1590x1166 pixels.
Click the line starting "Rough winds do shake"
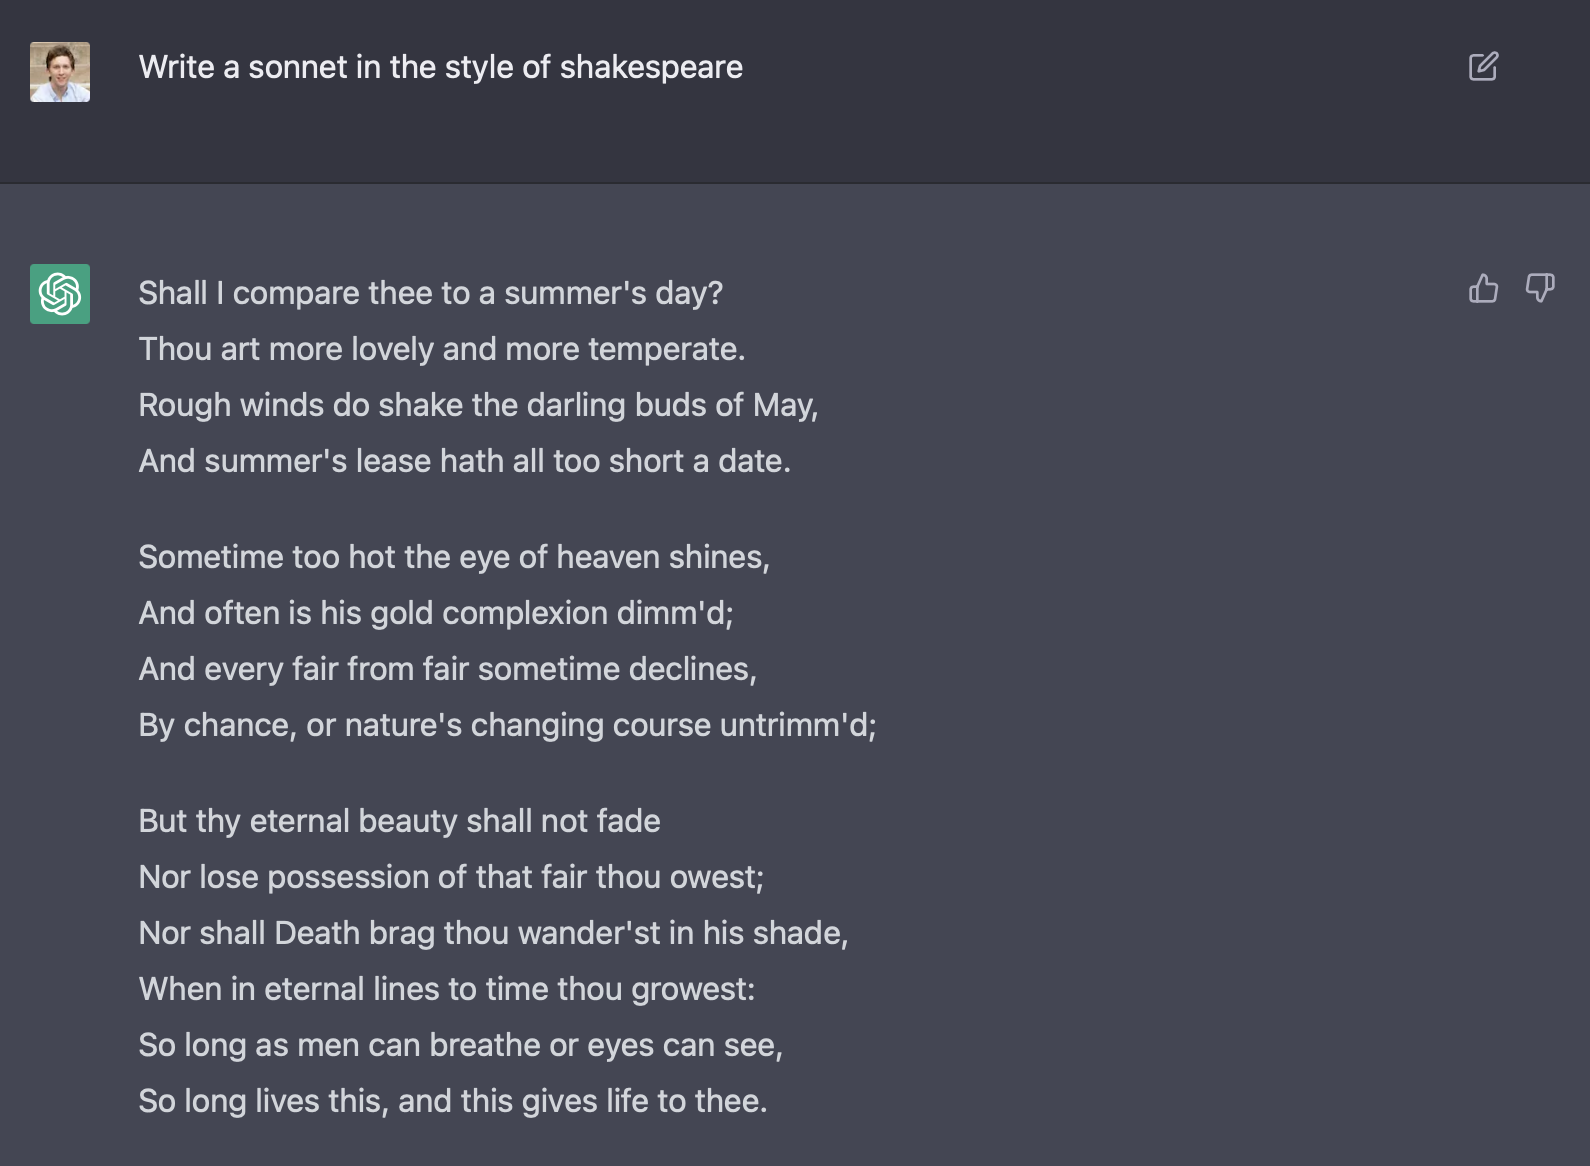point(478,405)
